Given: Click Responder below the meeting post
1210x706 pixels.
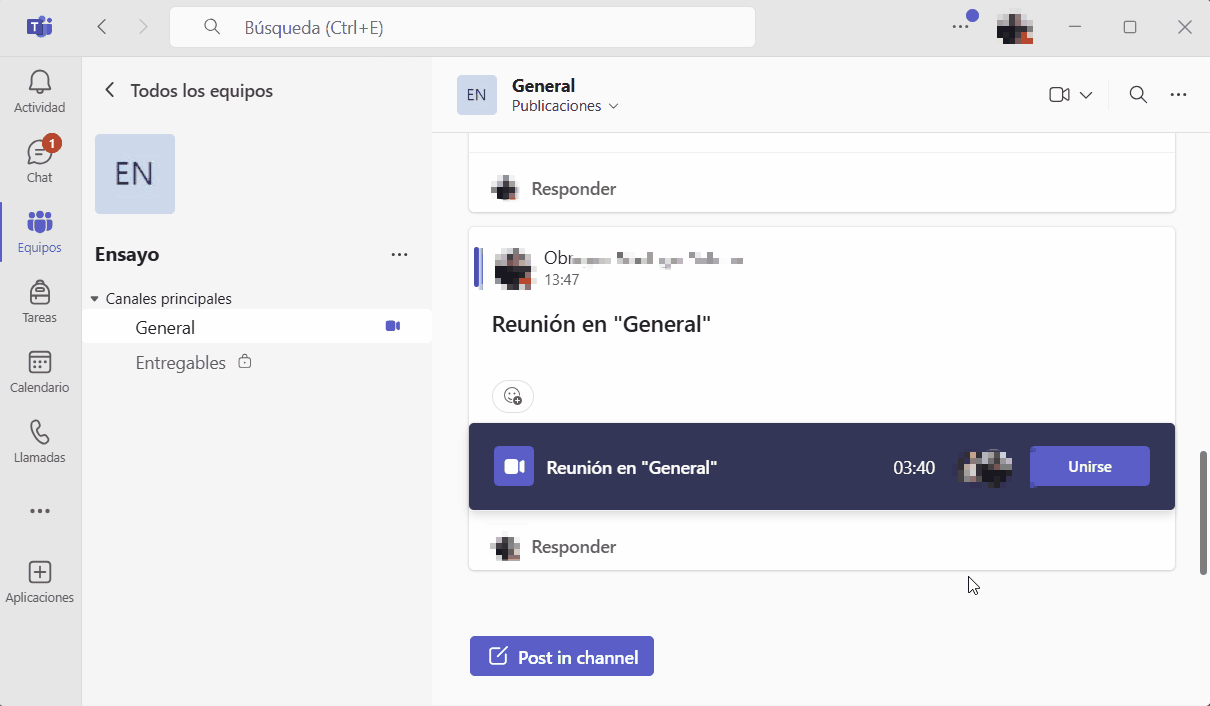Looking at the screenshot, I should [x=573, y=547].
